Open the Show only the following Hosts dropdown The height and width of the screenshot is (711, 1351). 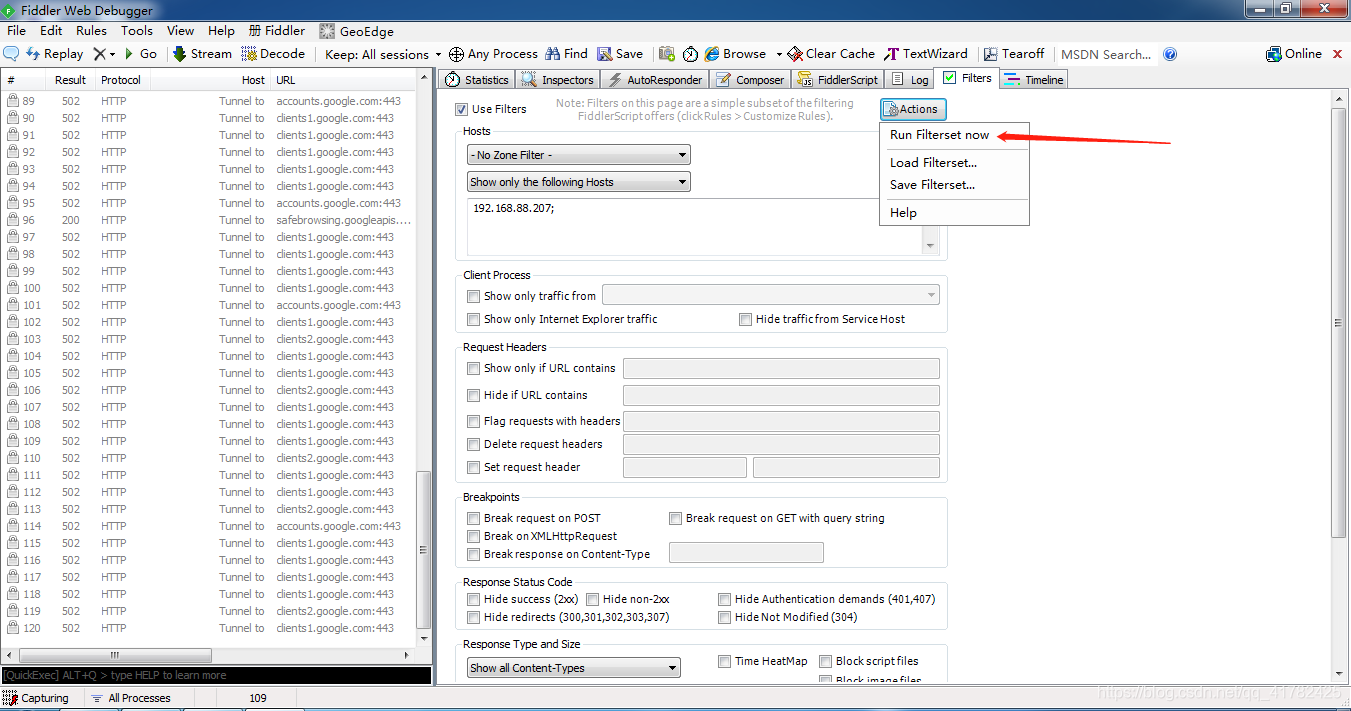click(x=579, y=182)
